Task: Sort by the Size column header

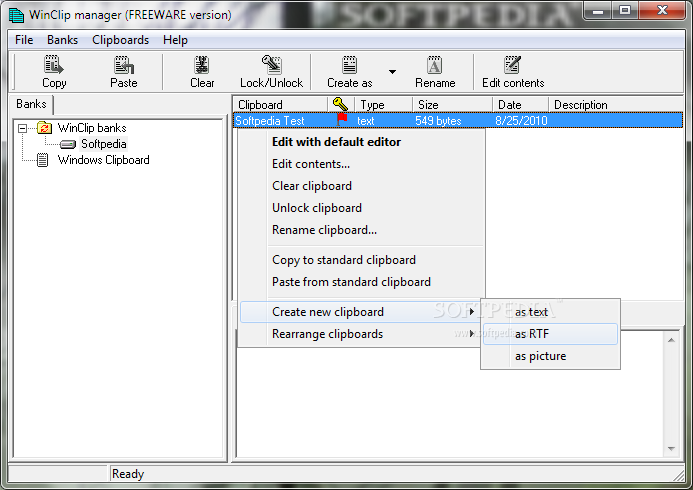Action: [452, 105]
